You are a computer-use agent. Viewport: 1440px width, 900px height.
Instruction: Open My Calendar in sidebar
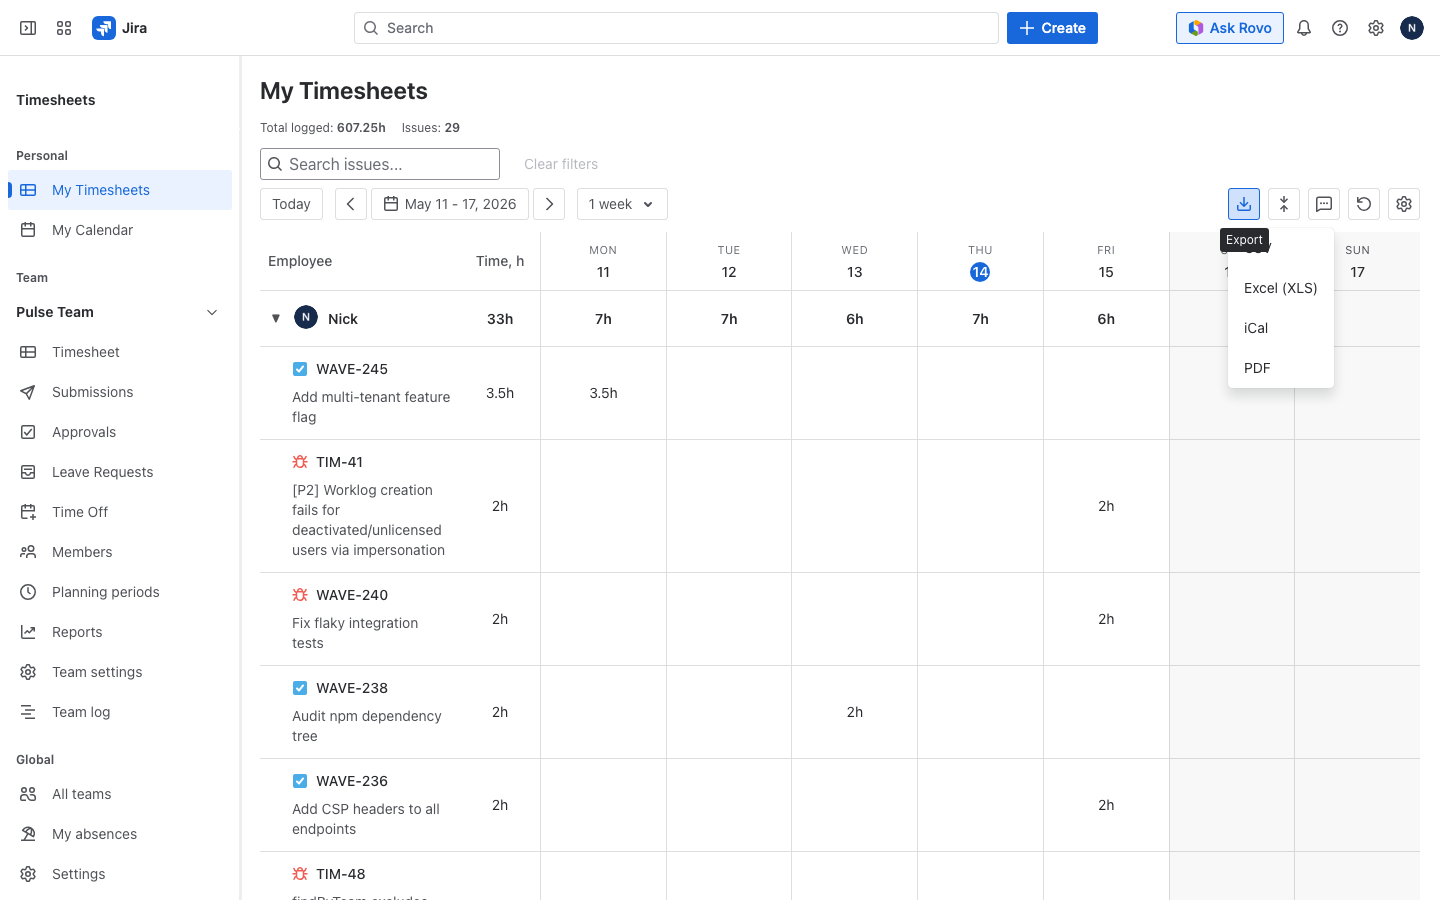pyautogui.click(x=120, y=230)
